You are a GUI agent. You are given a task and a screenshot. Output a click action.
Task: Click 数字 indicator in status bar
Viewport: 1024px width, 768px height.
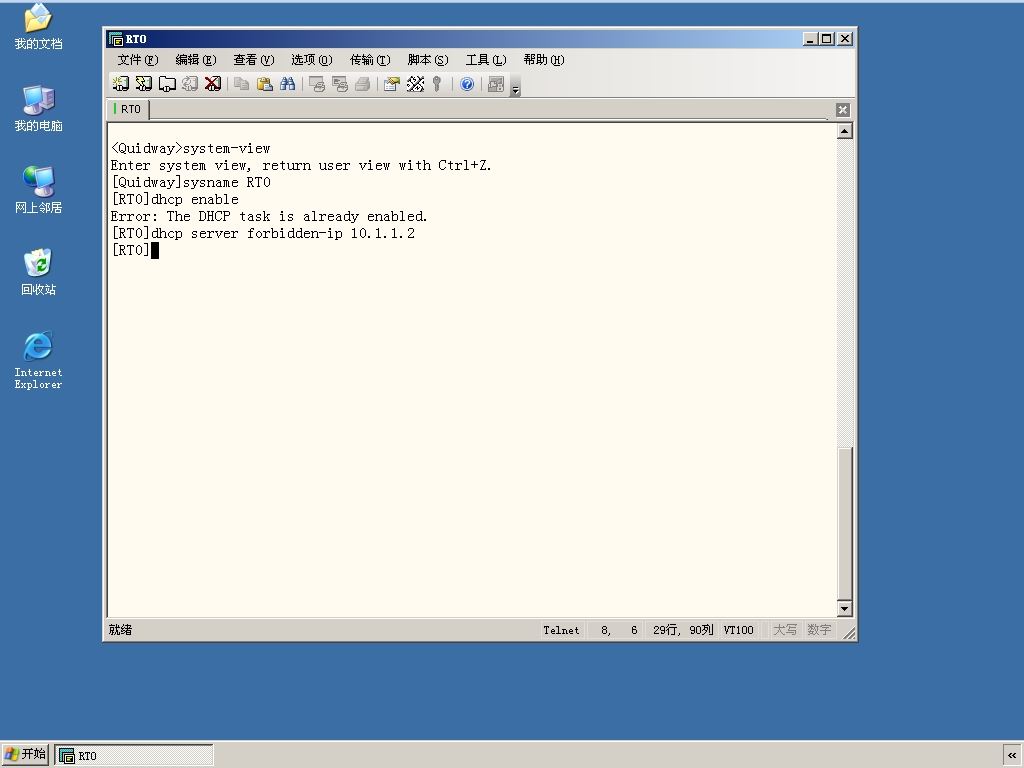click(819, 630)
